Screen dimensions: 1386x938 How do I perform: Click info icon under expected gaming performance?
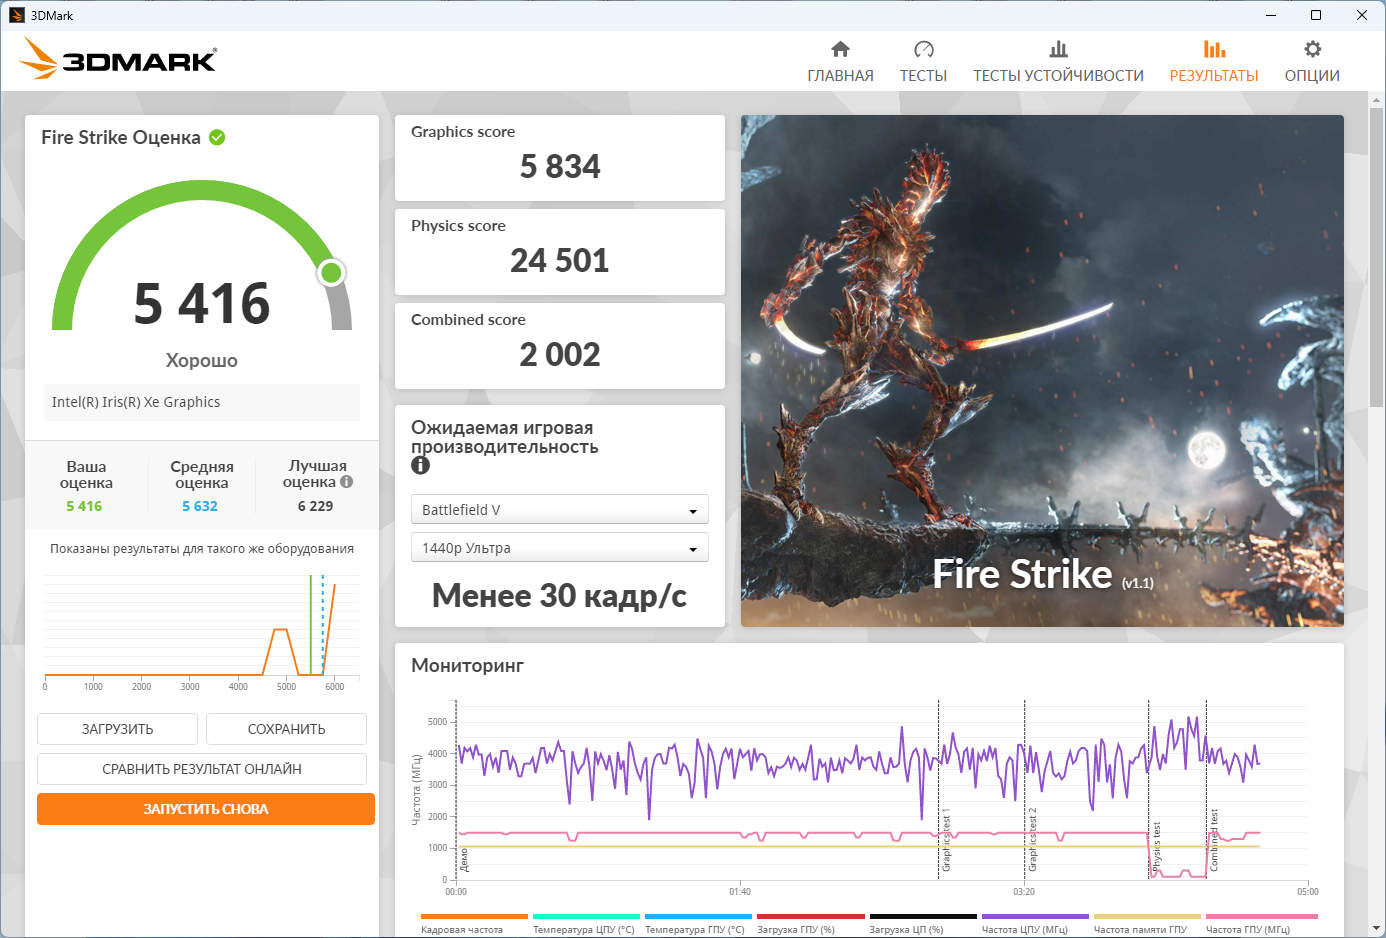pyautogui.click(x=420, y=465)
